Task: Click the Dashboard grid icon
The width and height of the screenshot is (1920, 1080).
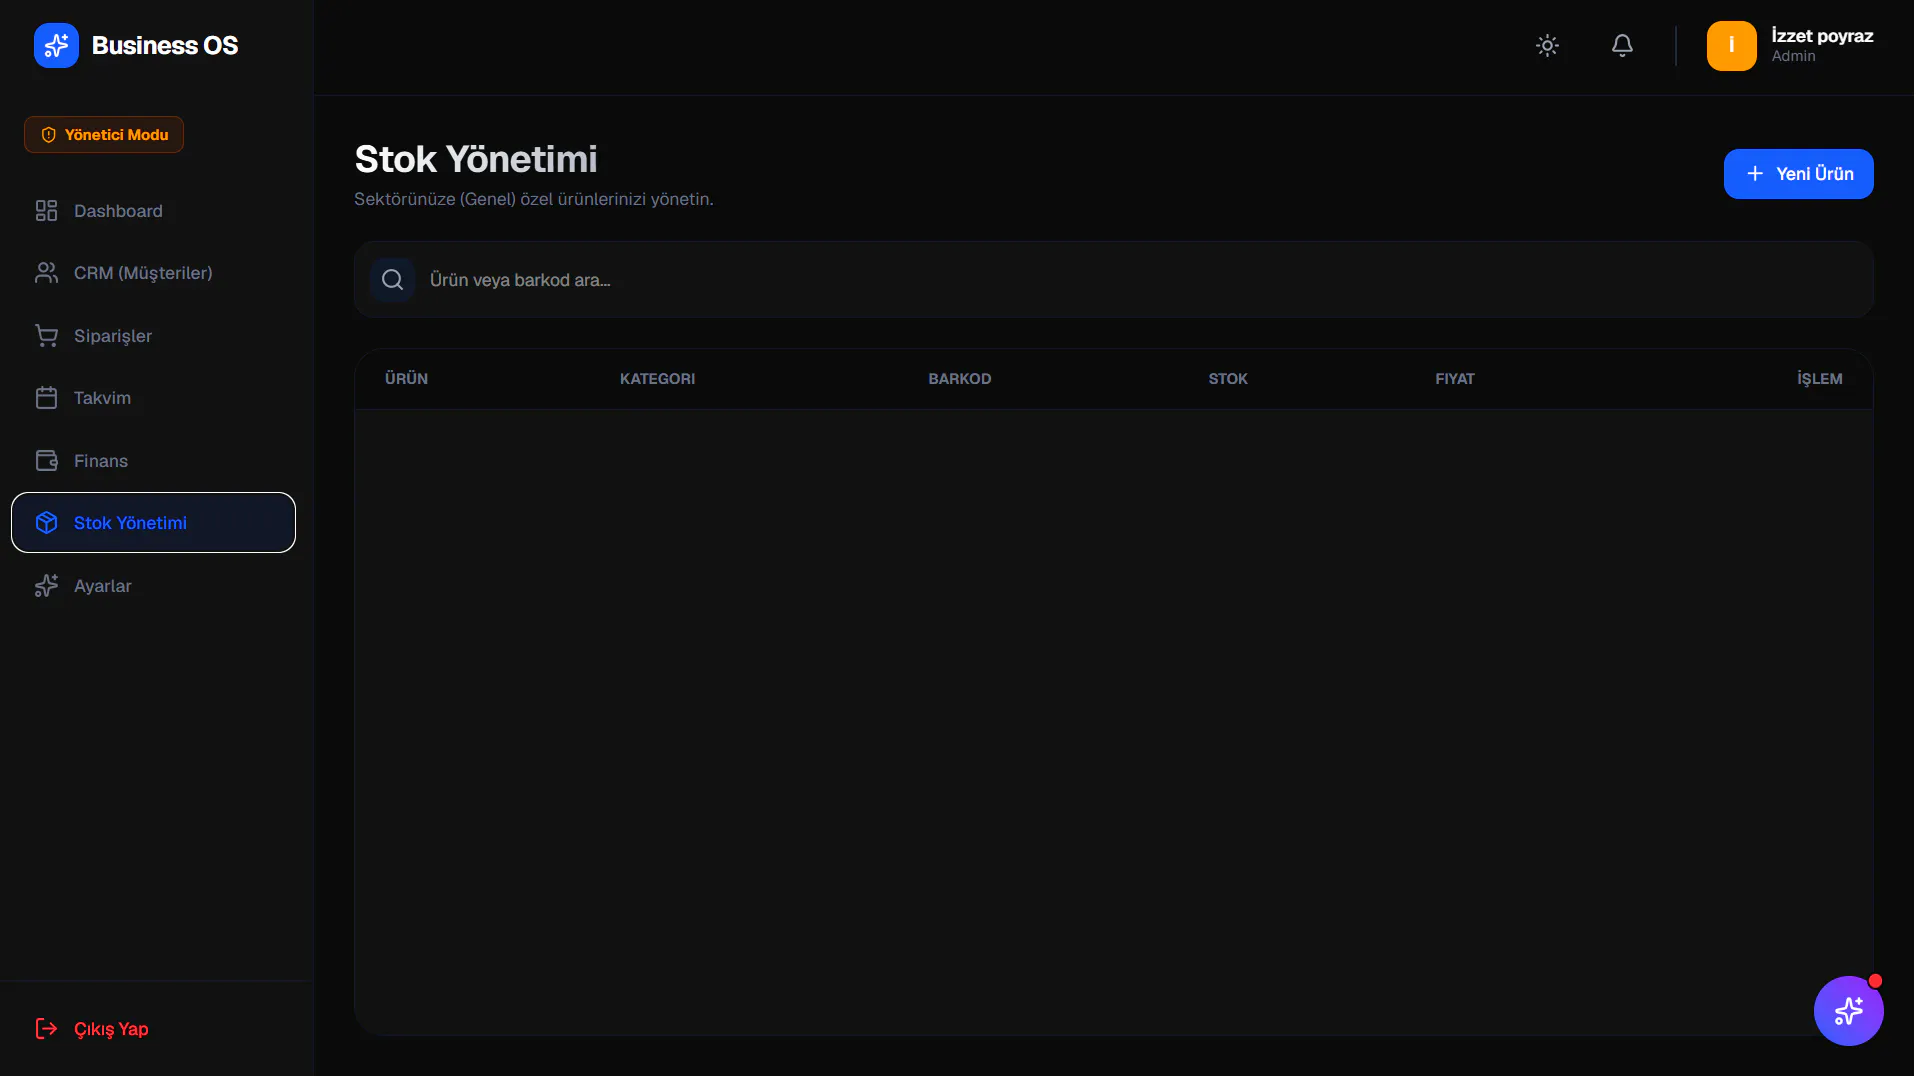Action: coord(46,211)
